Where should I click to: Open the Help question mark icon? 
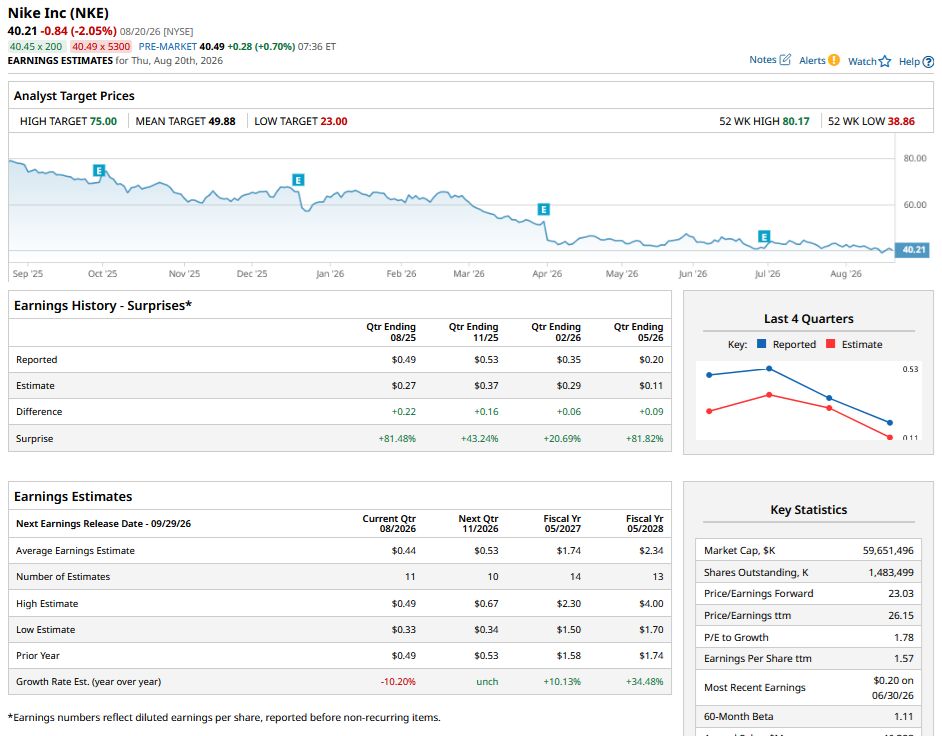pos(928,61)
